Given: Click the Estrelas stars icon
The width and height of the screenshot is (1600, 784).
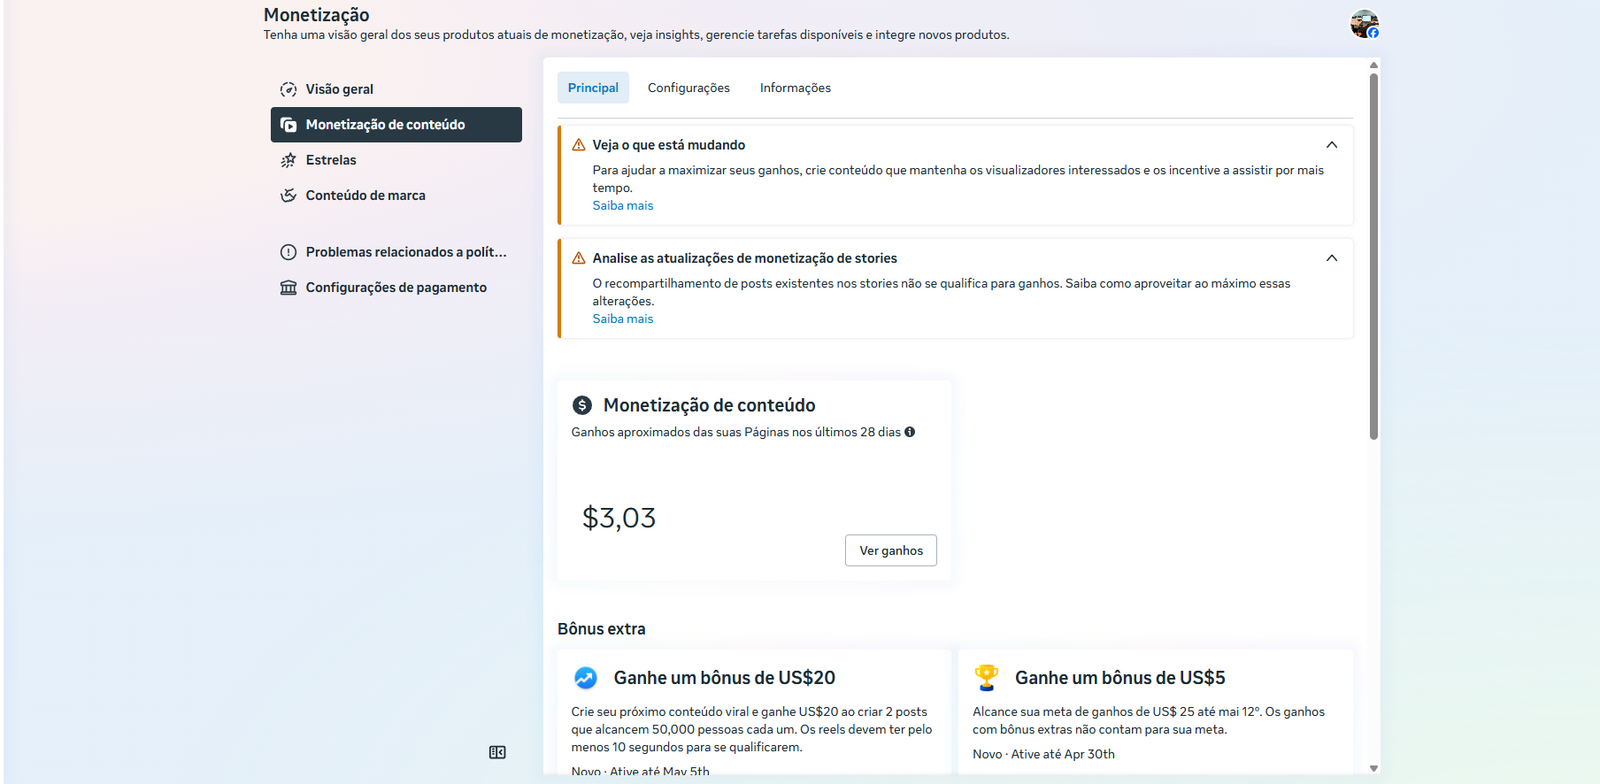Looking at the screenshot, I should pos(288,160).
